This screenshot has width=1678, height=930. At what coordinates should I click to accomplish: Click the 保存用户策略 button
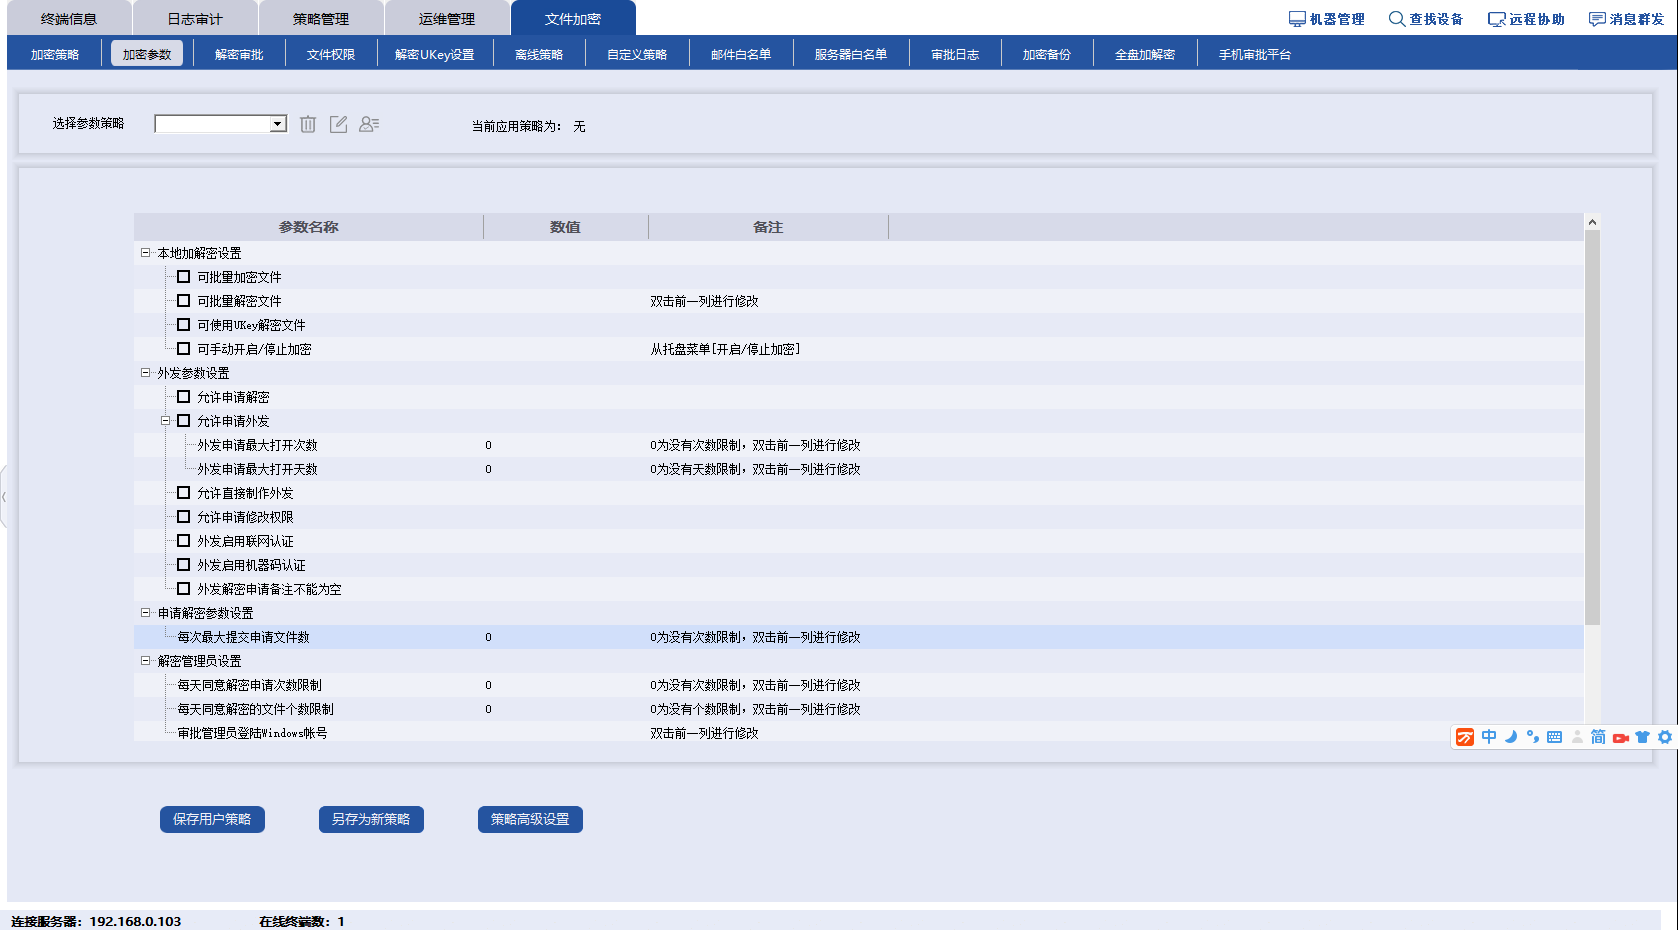[212, 819]
